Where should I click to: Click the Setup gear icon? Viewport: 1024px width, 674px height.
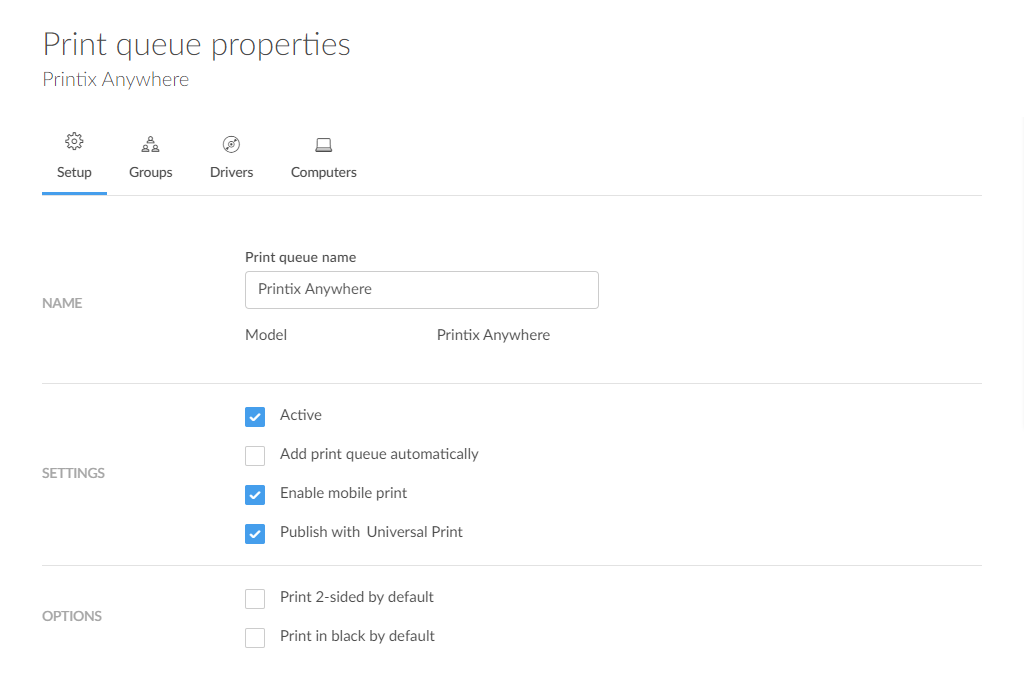(x=74, y=141)
